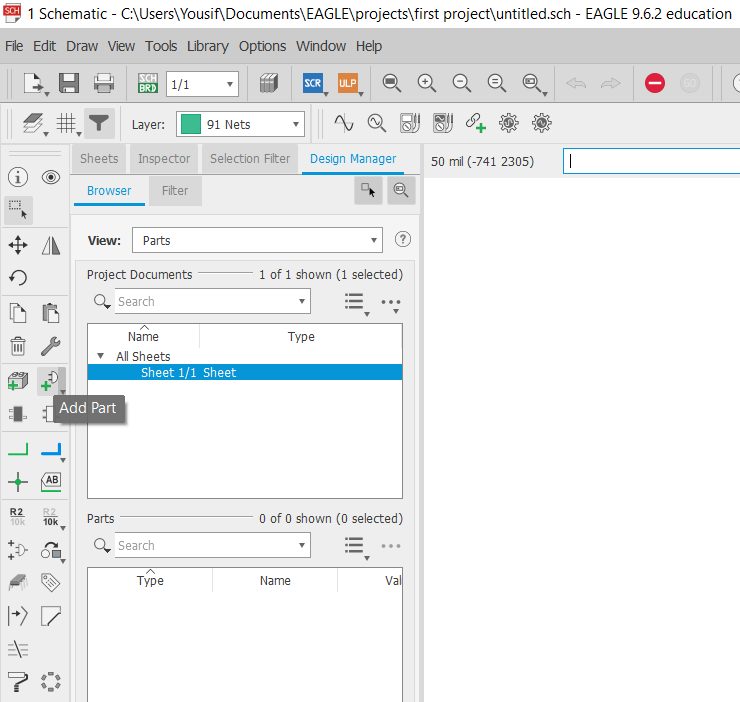This screenshot has height=702, width=740.
Task: Open the Filter sub-tab
Action: click(x=175, y=191)
